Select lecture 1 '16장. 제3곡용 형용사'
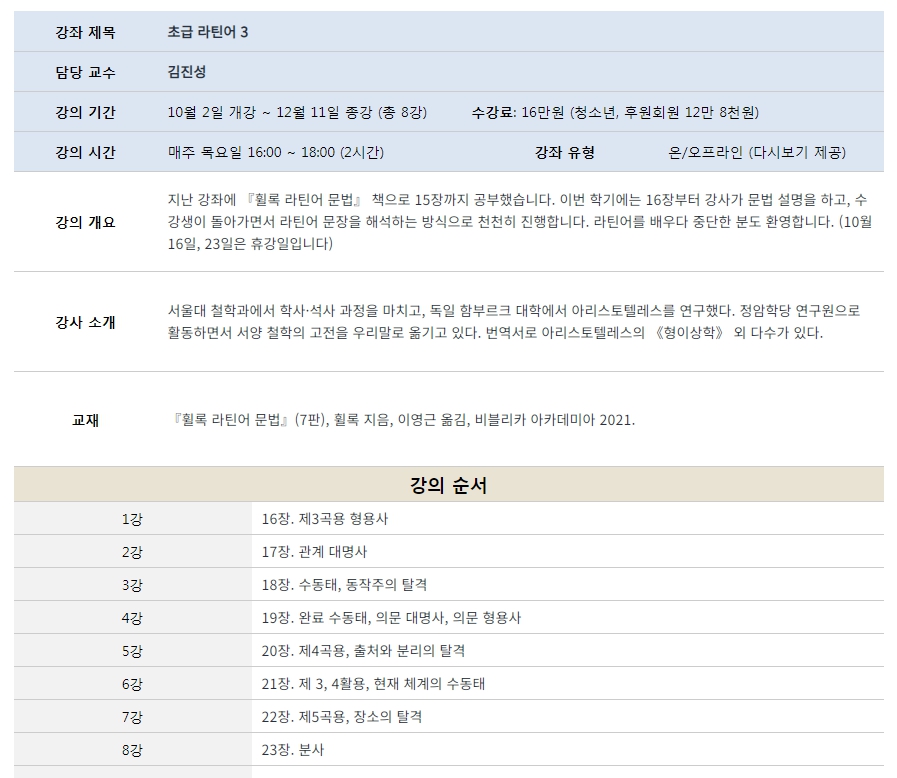 [324, 519]
